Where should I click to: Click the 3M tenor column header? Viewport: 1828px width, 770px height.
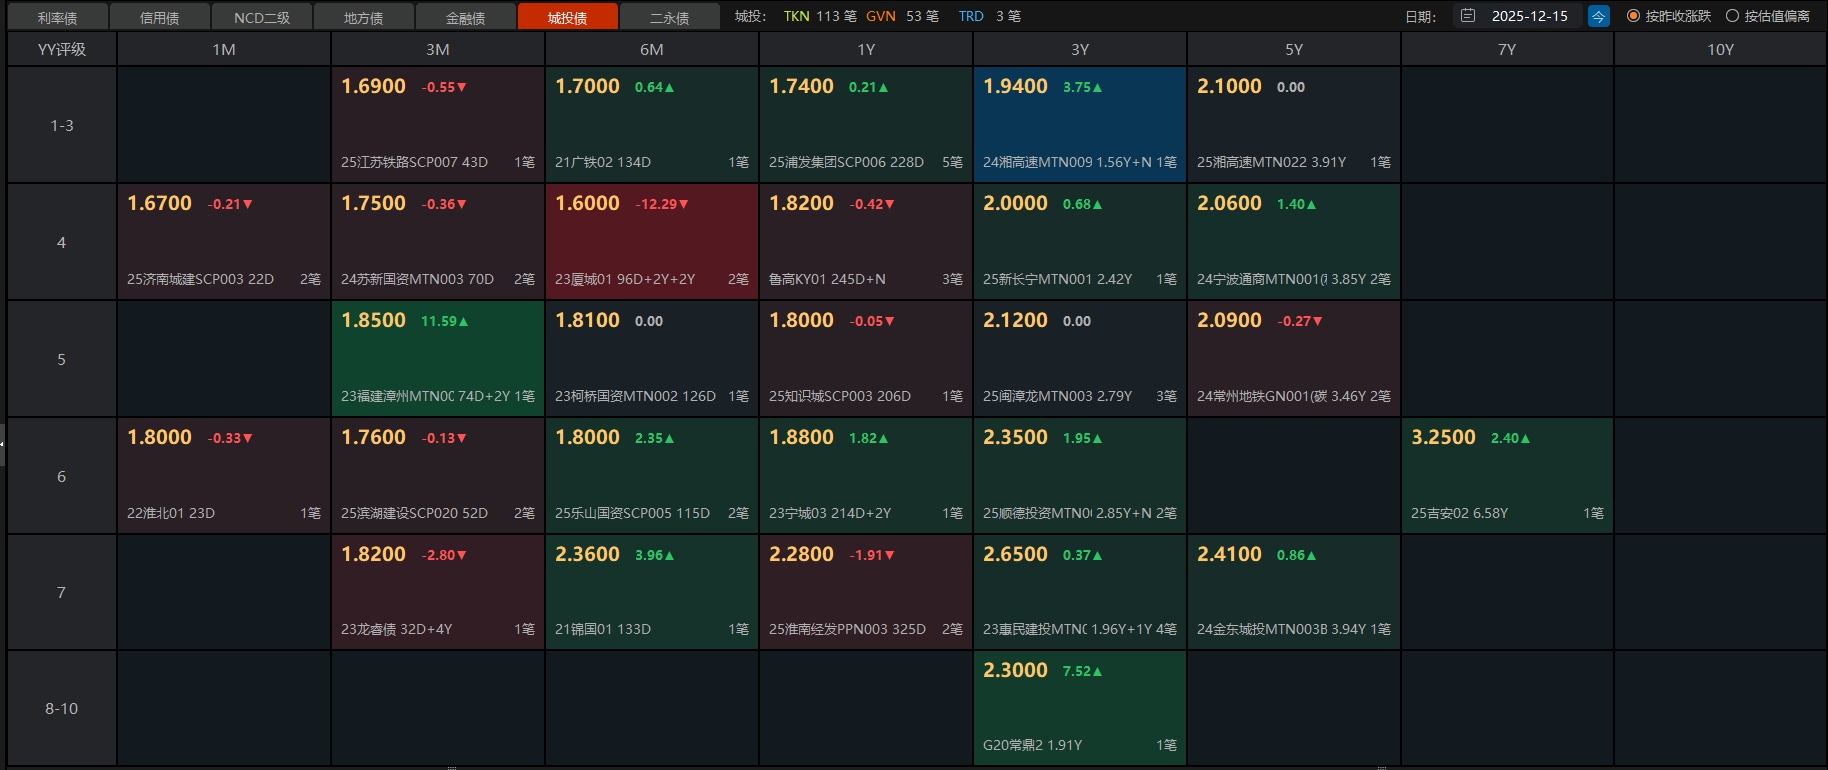coord(438,49)
